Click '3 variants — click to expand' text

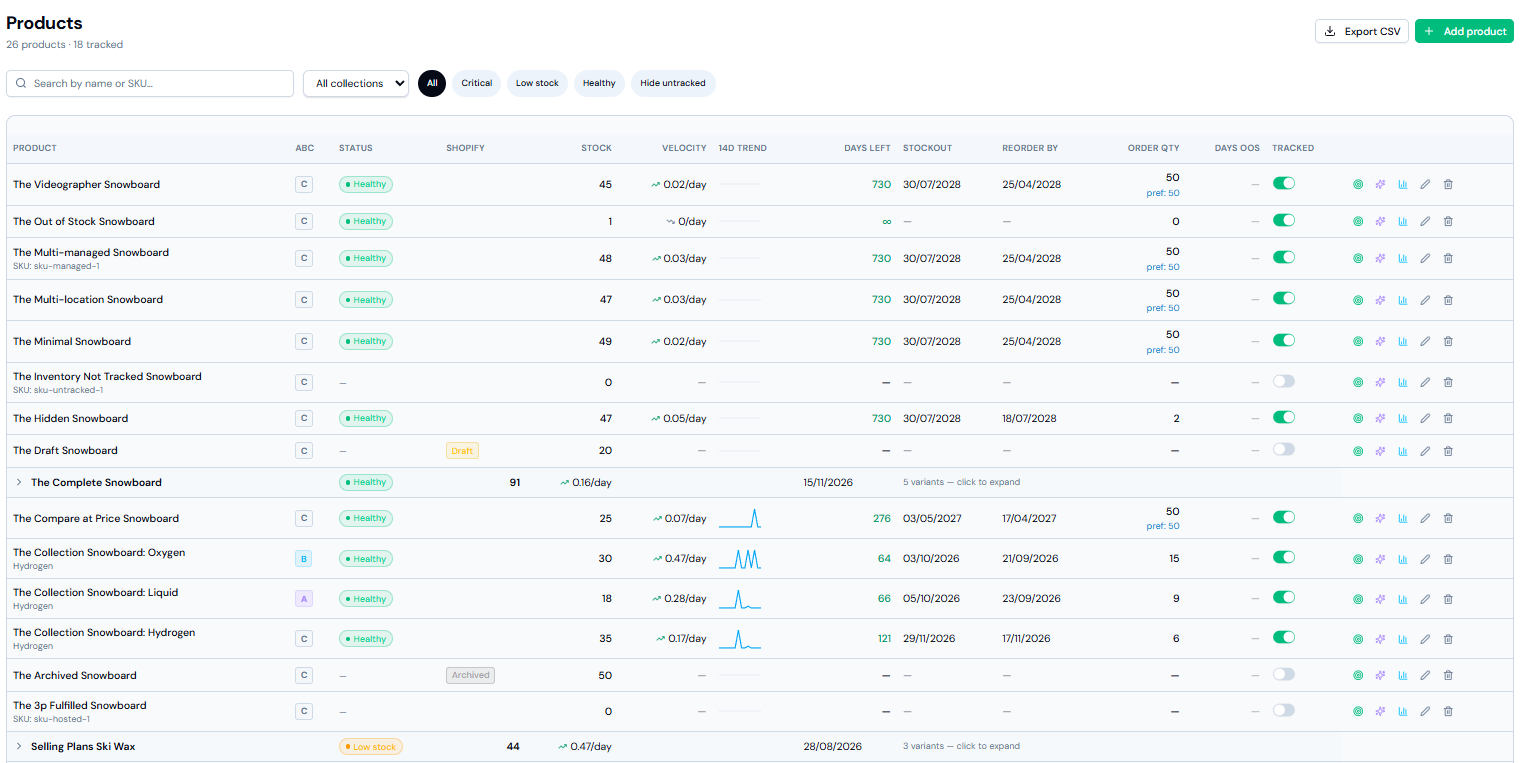coord(961,746)
